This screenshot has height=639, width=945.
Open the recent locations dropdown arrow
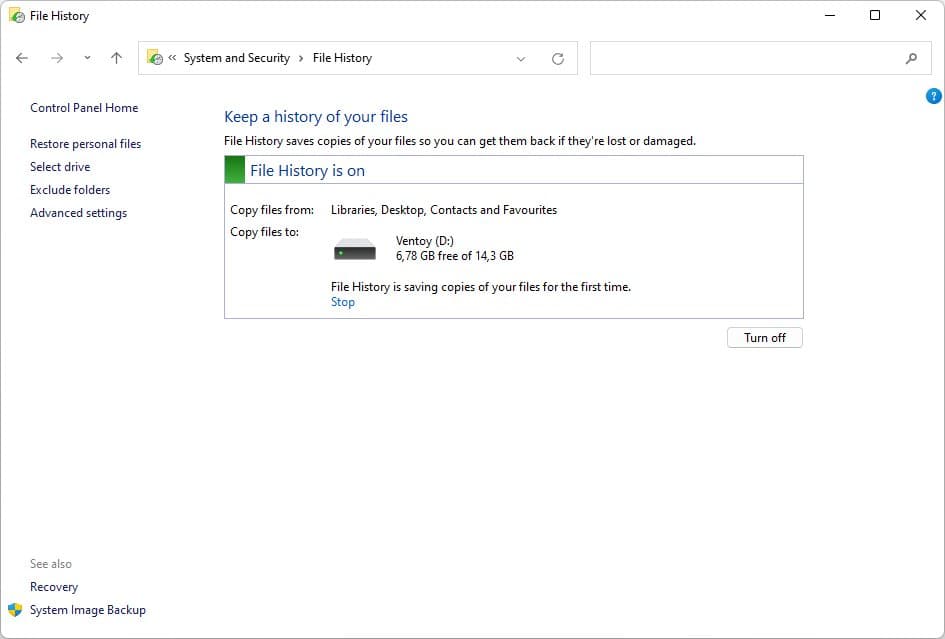87,58
